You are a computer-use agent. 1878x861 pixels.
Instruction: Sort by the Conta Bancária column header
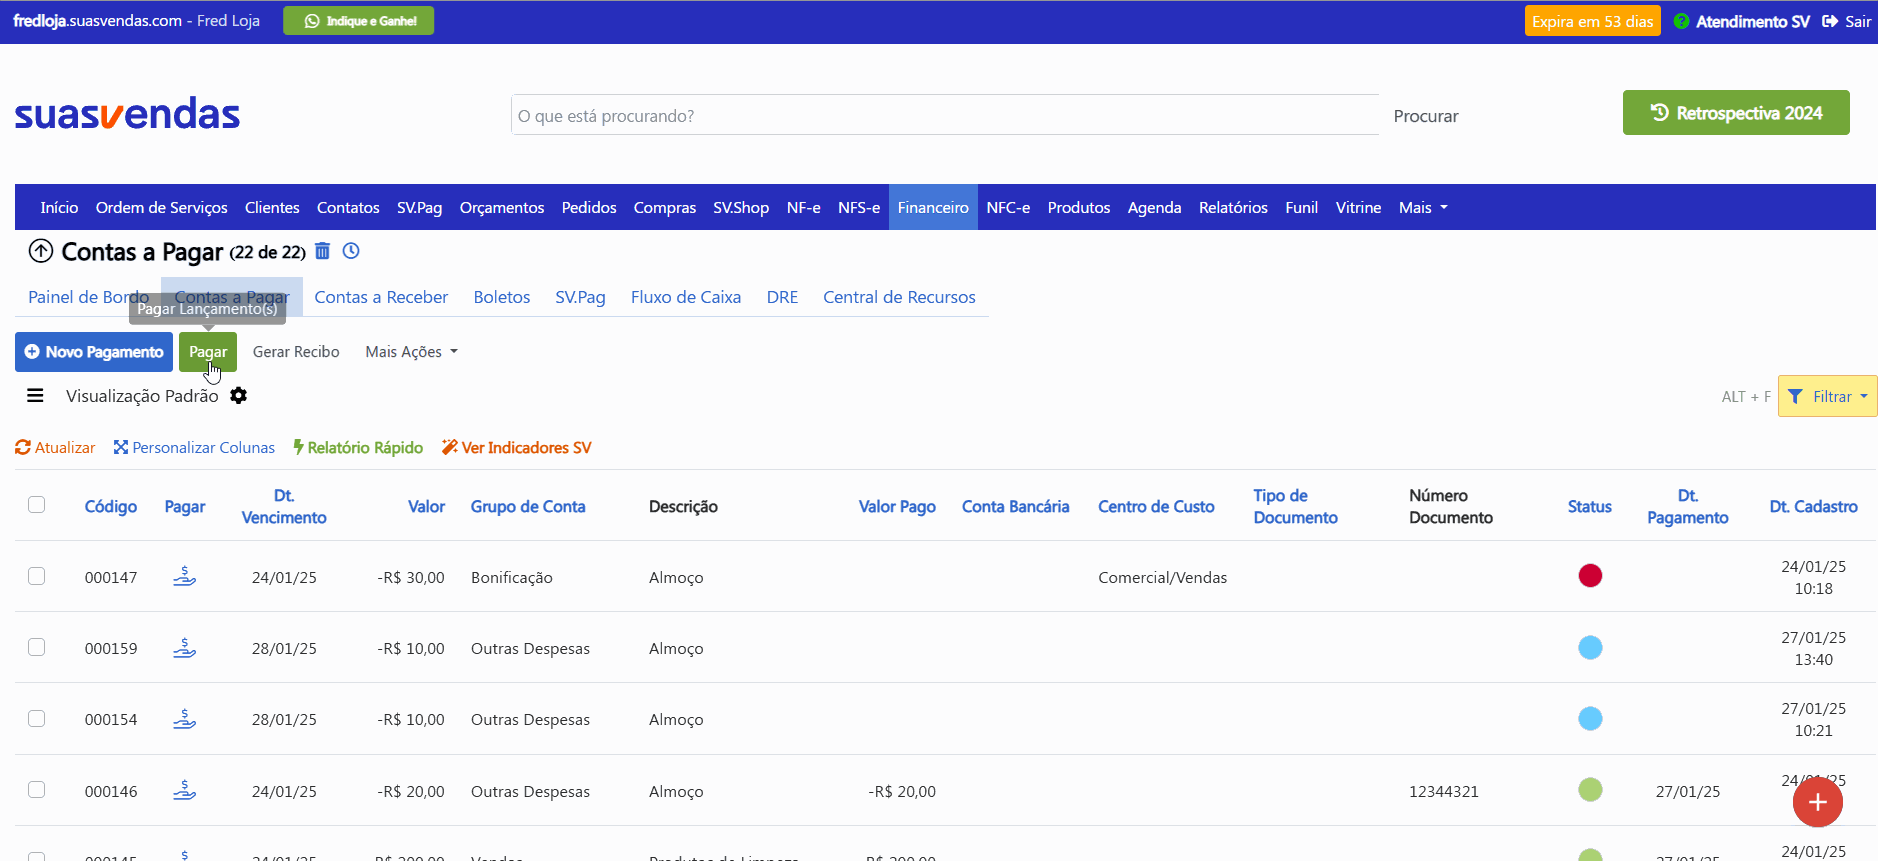pos(1015,507)
